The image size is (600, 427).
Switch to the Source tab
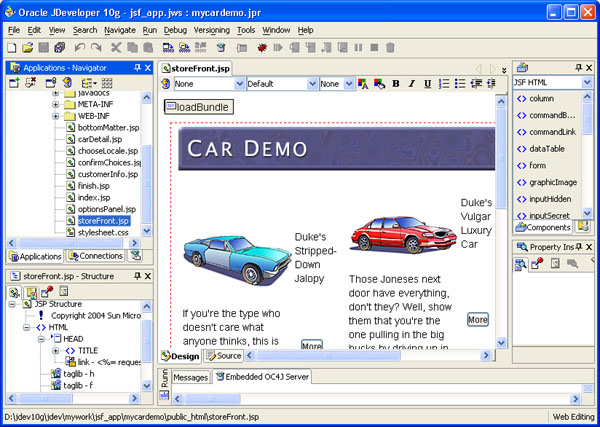(x=223, y=356)
